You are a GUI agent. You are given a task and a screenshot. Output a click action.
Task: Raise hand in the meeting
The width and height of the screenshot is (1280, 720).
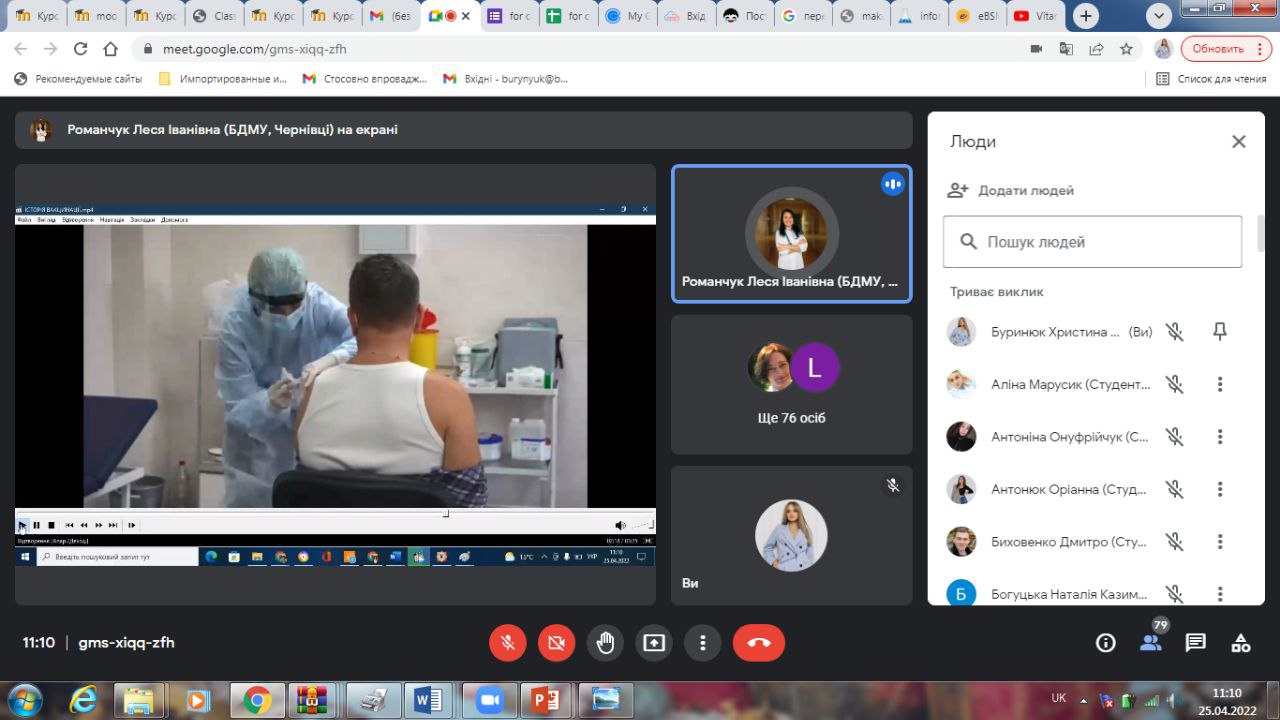[605, 643]
